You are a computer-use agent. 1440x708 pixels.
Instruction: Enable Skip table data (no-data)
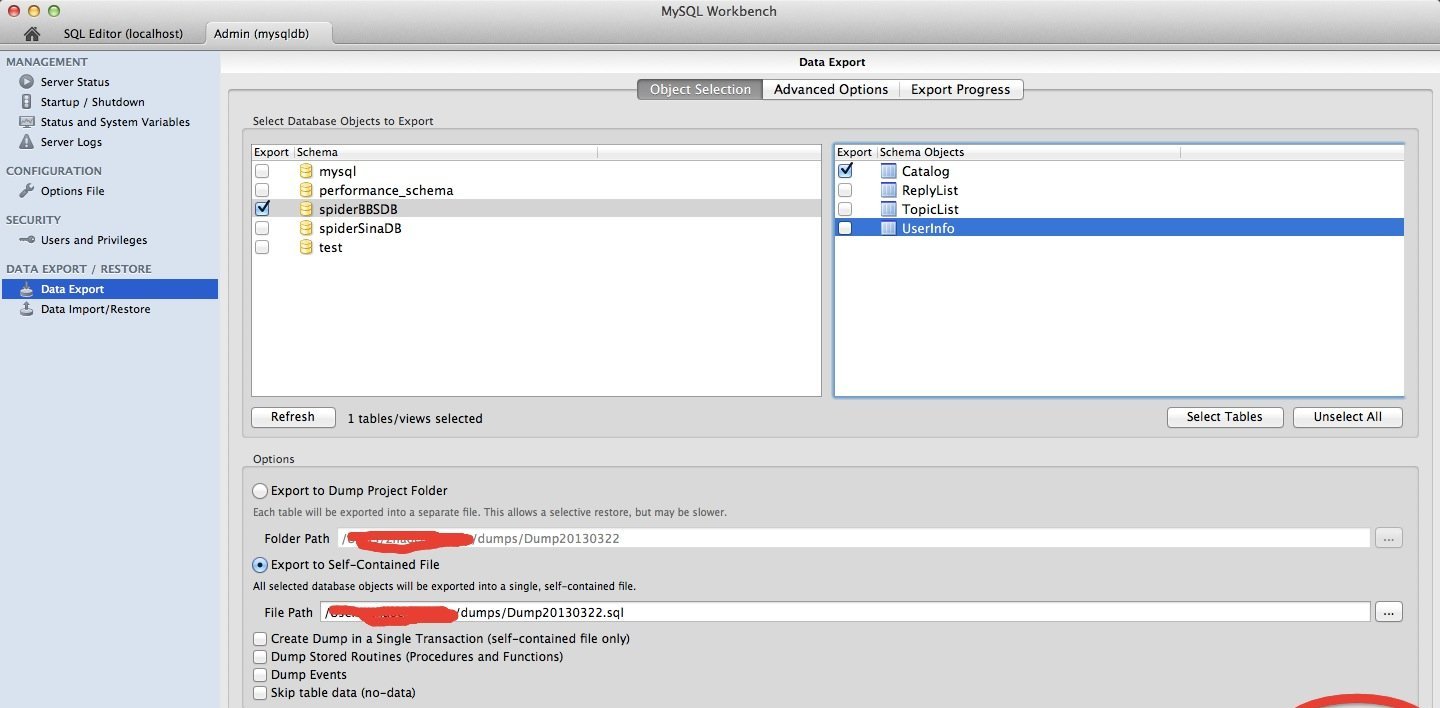[x=261, y=693]
